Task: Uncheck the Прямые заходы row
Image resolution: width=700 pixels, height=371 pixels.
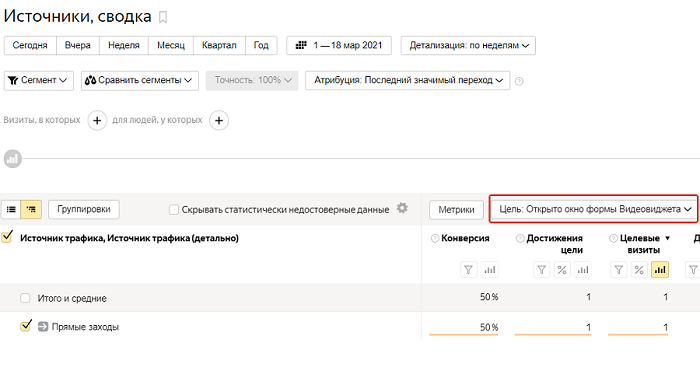Action: [26, 326]
